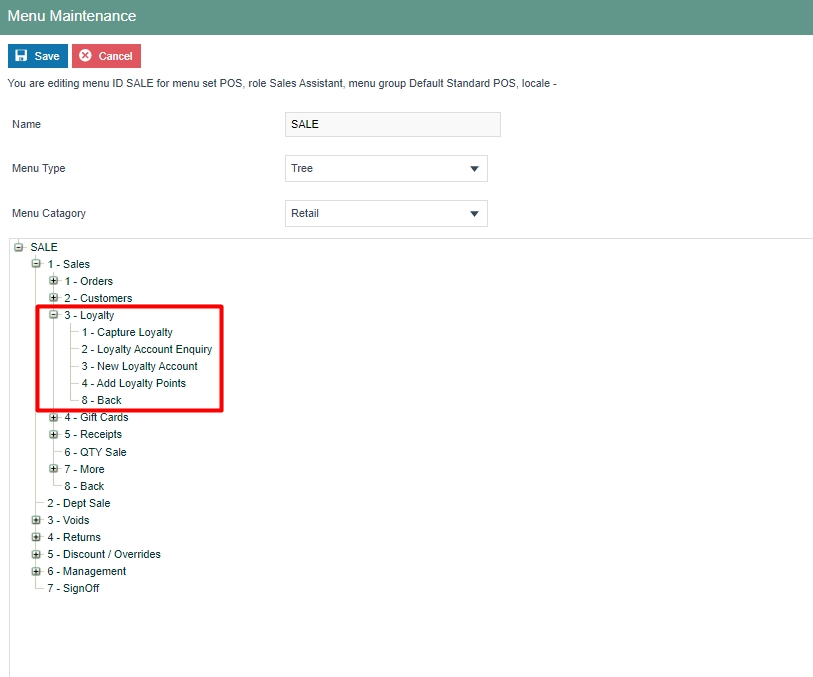813x677 pixels.
Task: Select Loyalty Account Enquiry in tree
Action: click(x=146, y=349)
